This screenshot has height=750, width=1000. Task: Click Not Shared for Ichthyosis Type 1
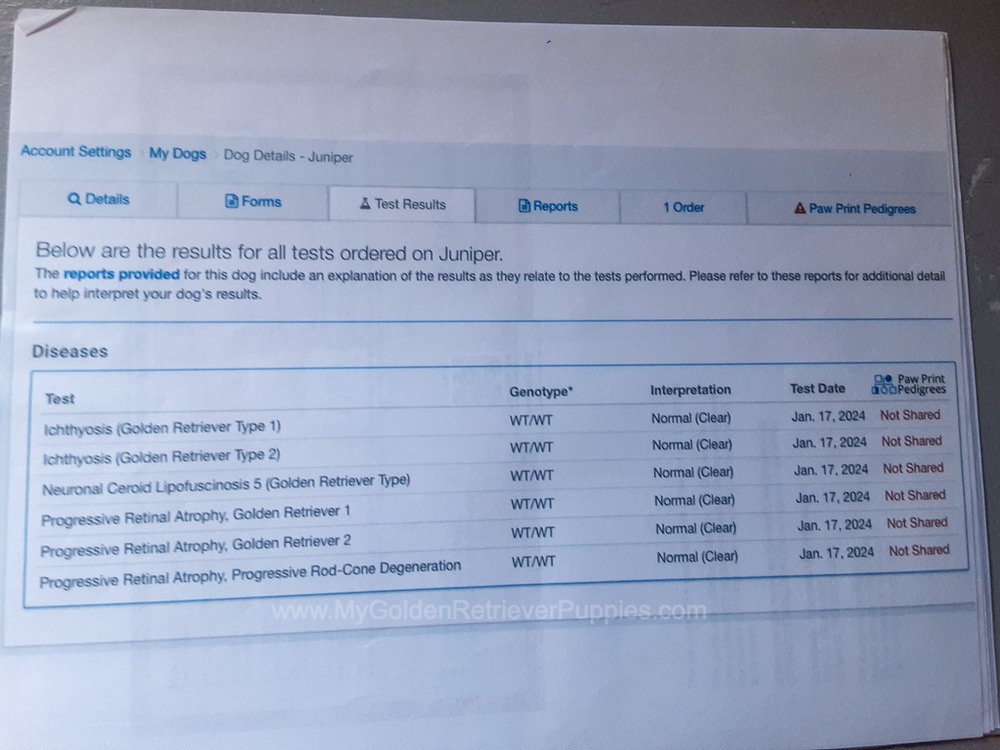[910, 414]
